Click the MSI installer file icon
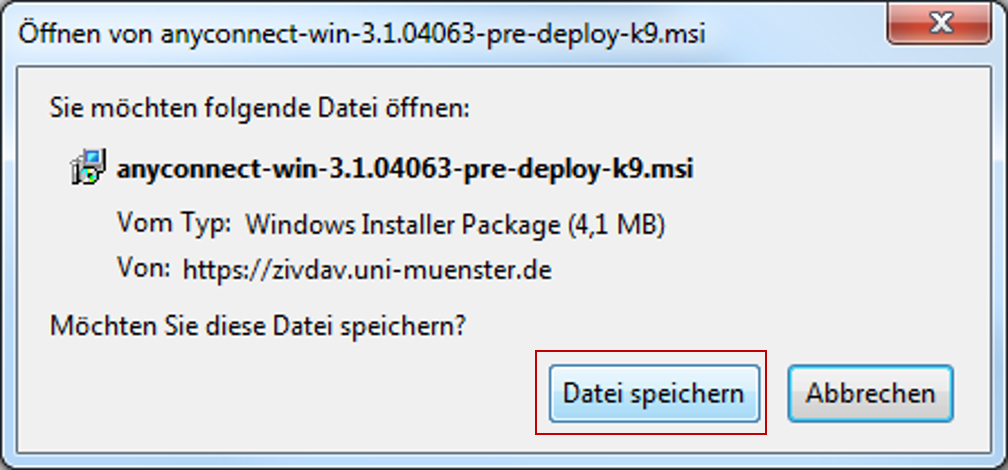Screen dimensions: 1008x470 (88, 167)
